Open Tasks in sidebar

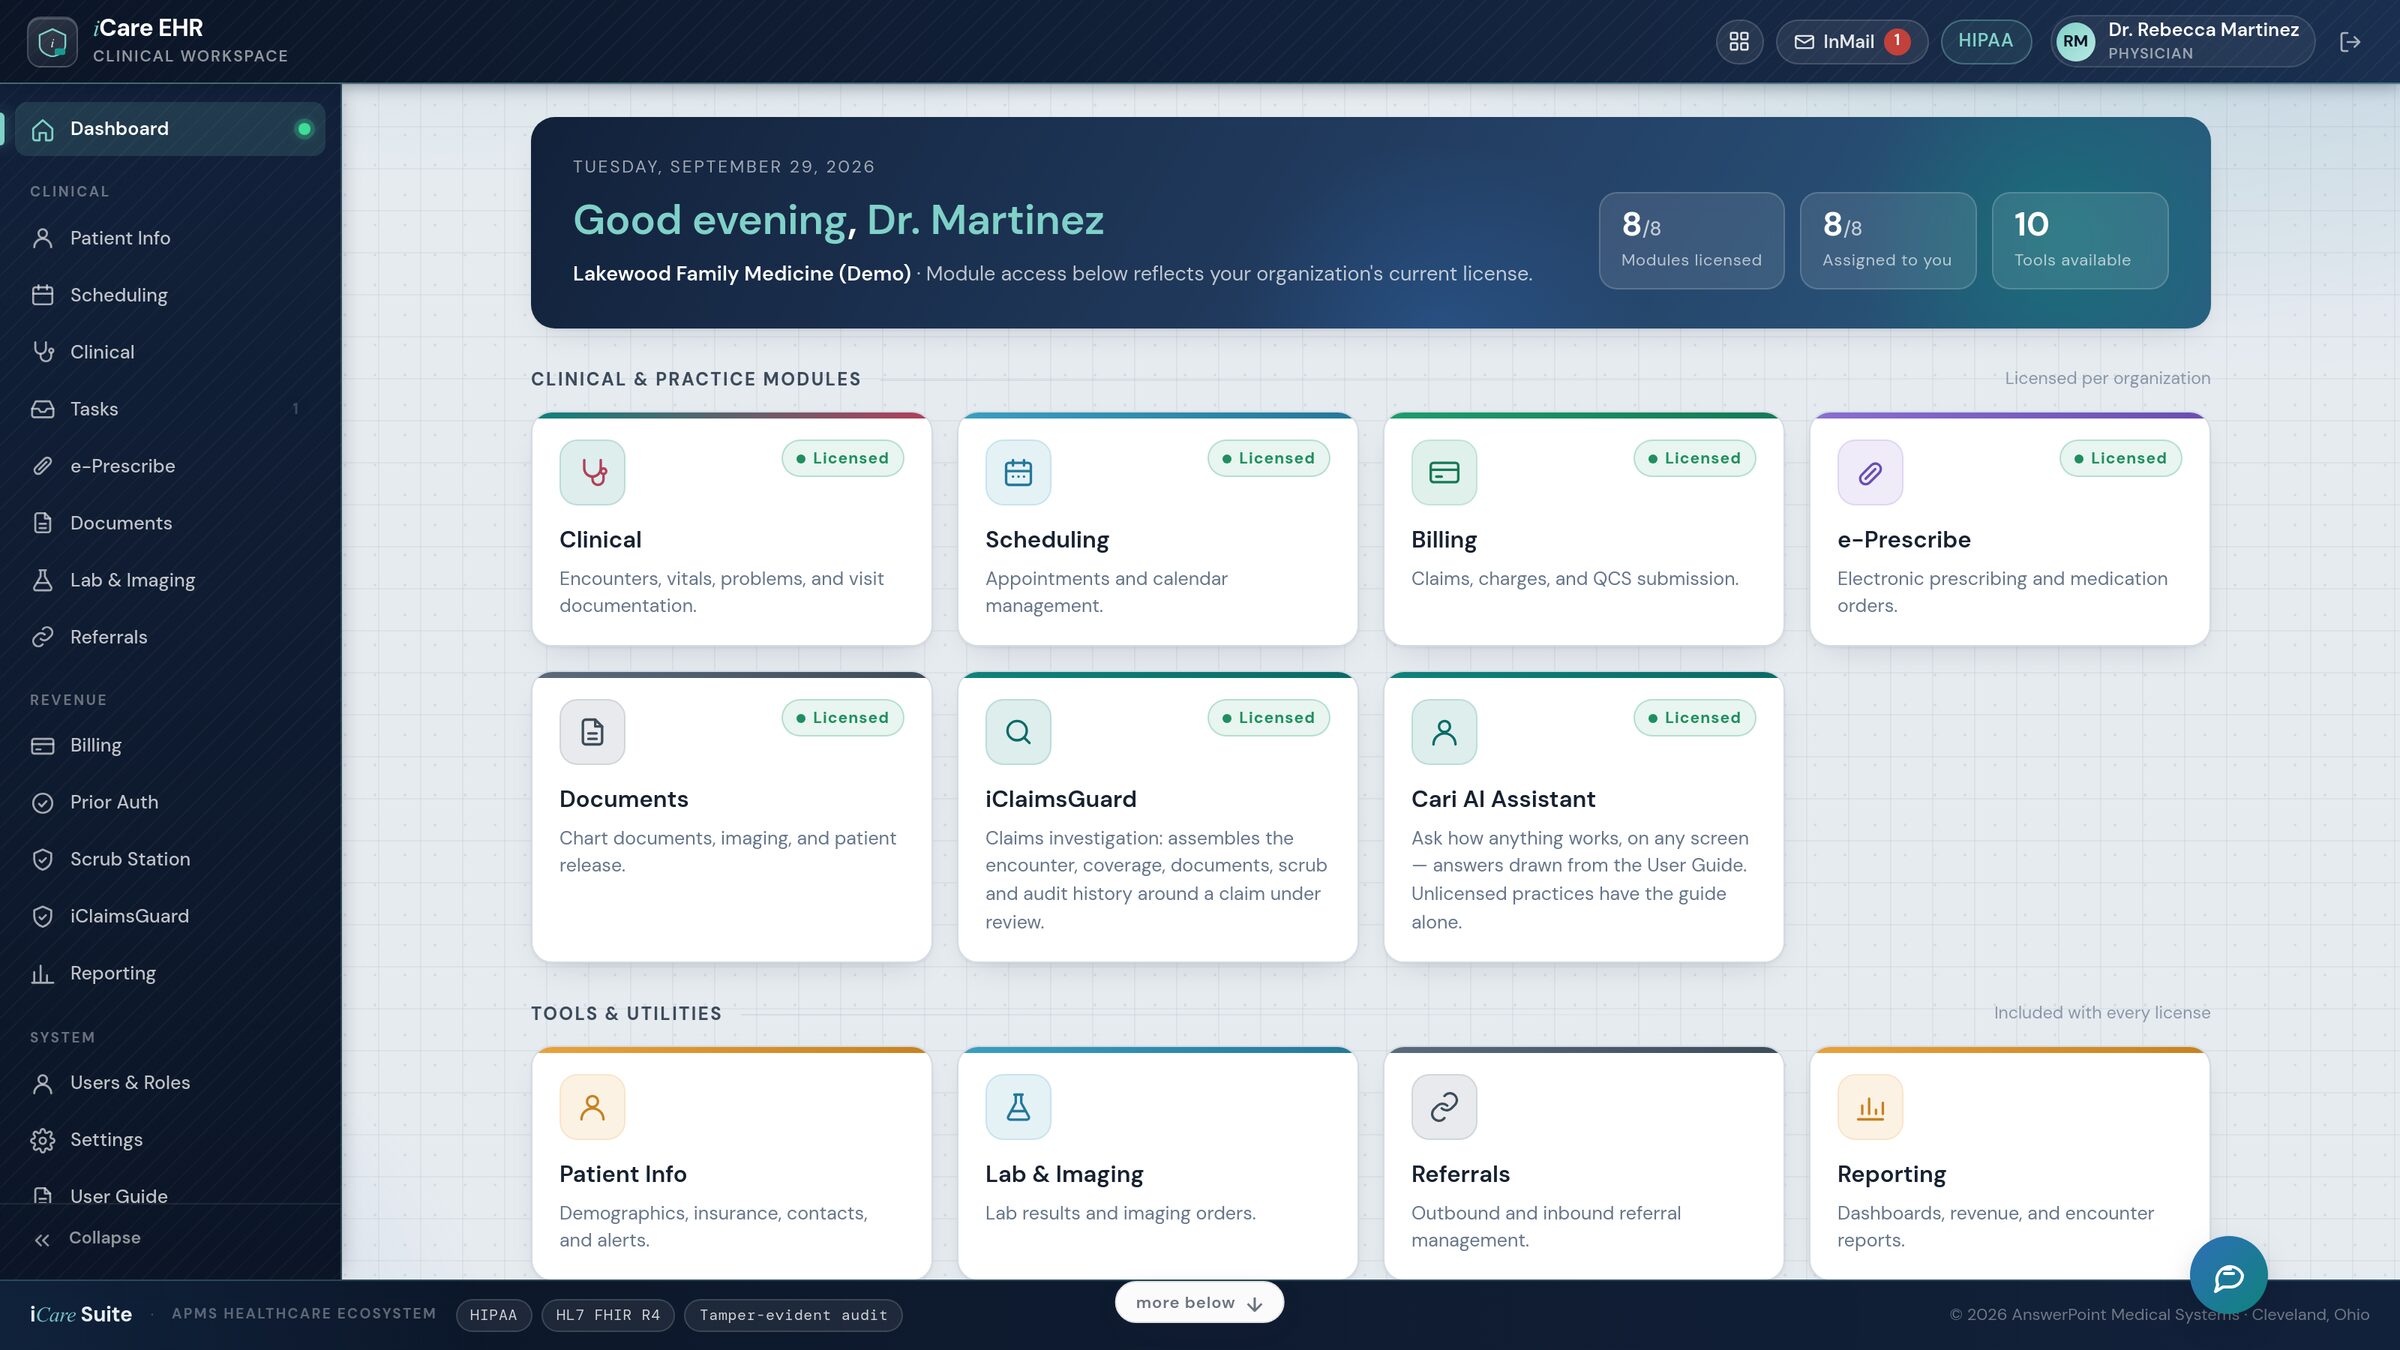(x=170, y=409)
